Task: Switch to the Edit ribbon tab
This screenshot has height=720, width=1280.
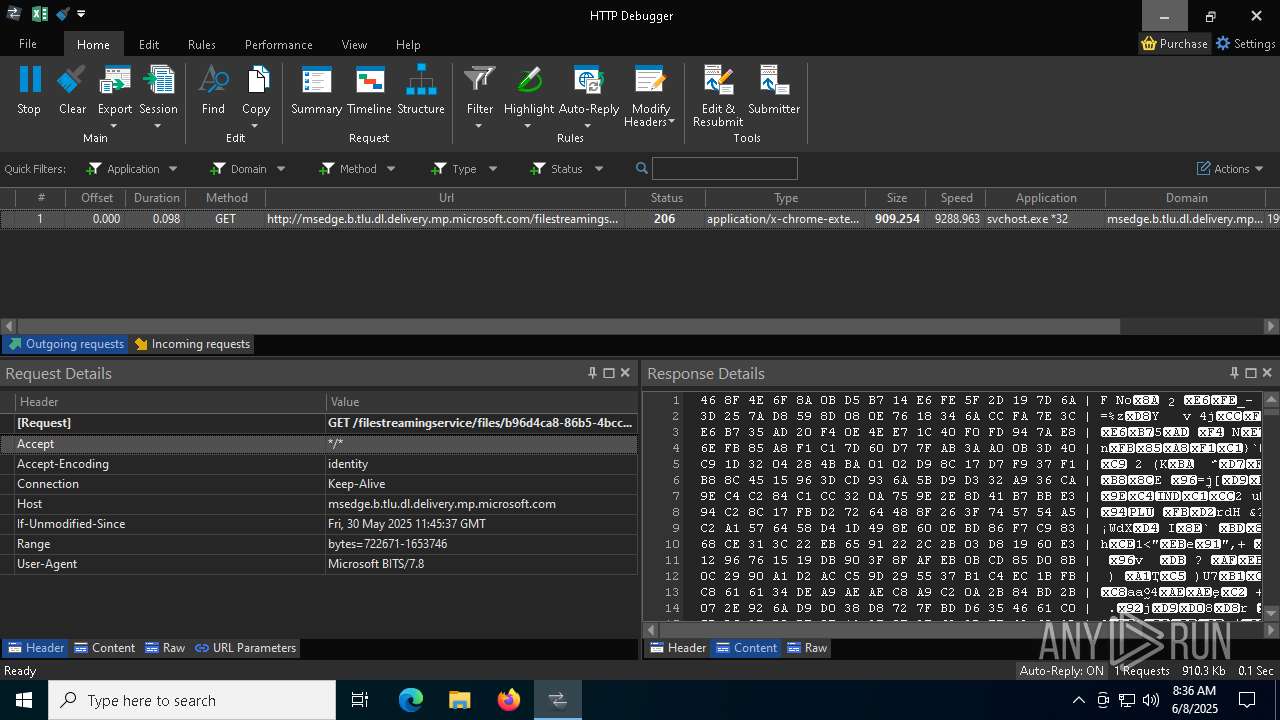Action: coord(149,44)
